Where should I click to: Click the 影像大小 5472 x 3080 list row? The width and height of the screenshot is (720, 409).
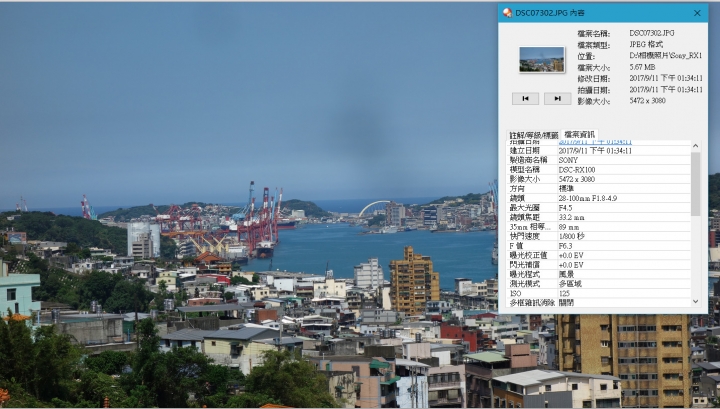pyautogui.click(x=599, y=179)
